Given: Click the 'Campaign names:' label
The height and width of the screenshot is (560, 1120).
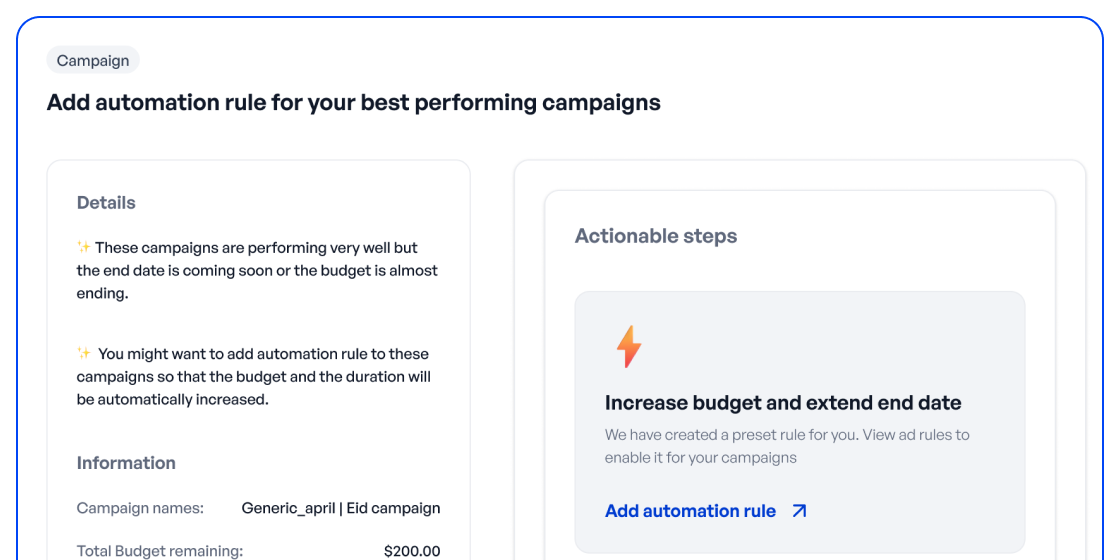Looking at the screenshot, I should coord(140,508).
